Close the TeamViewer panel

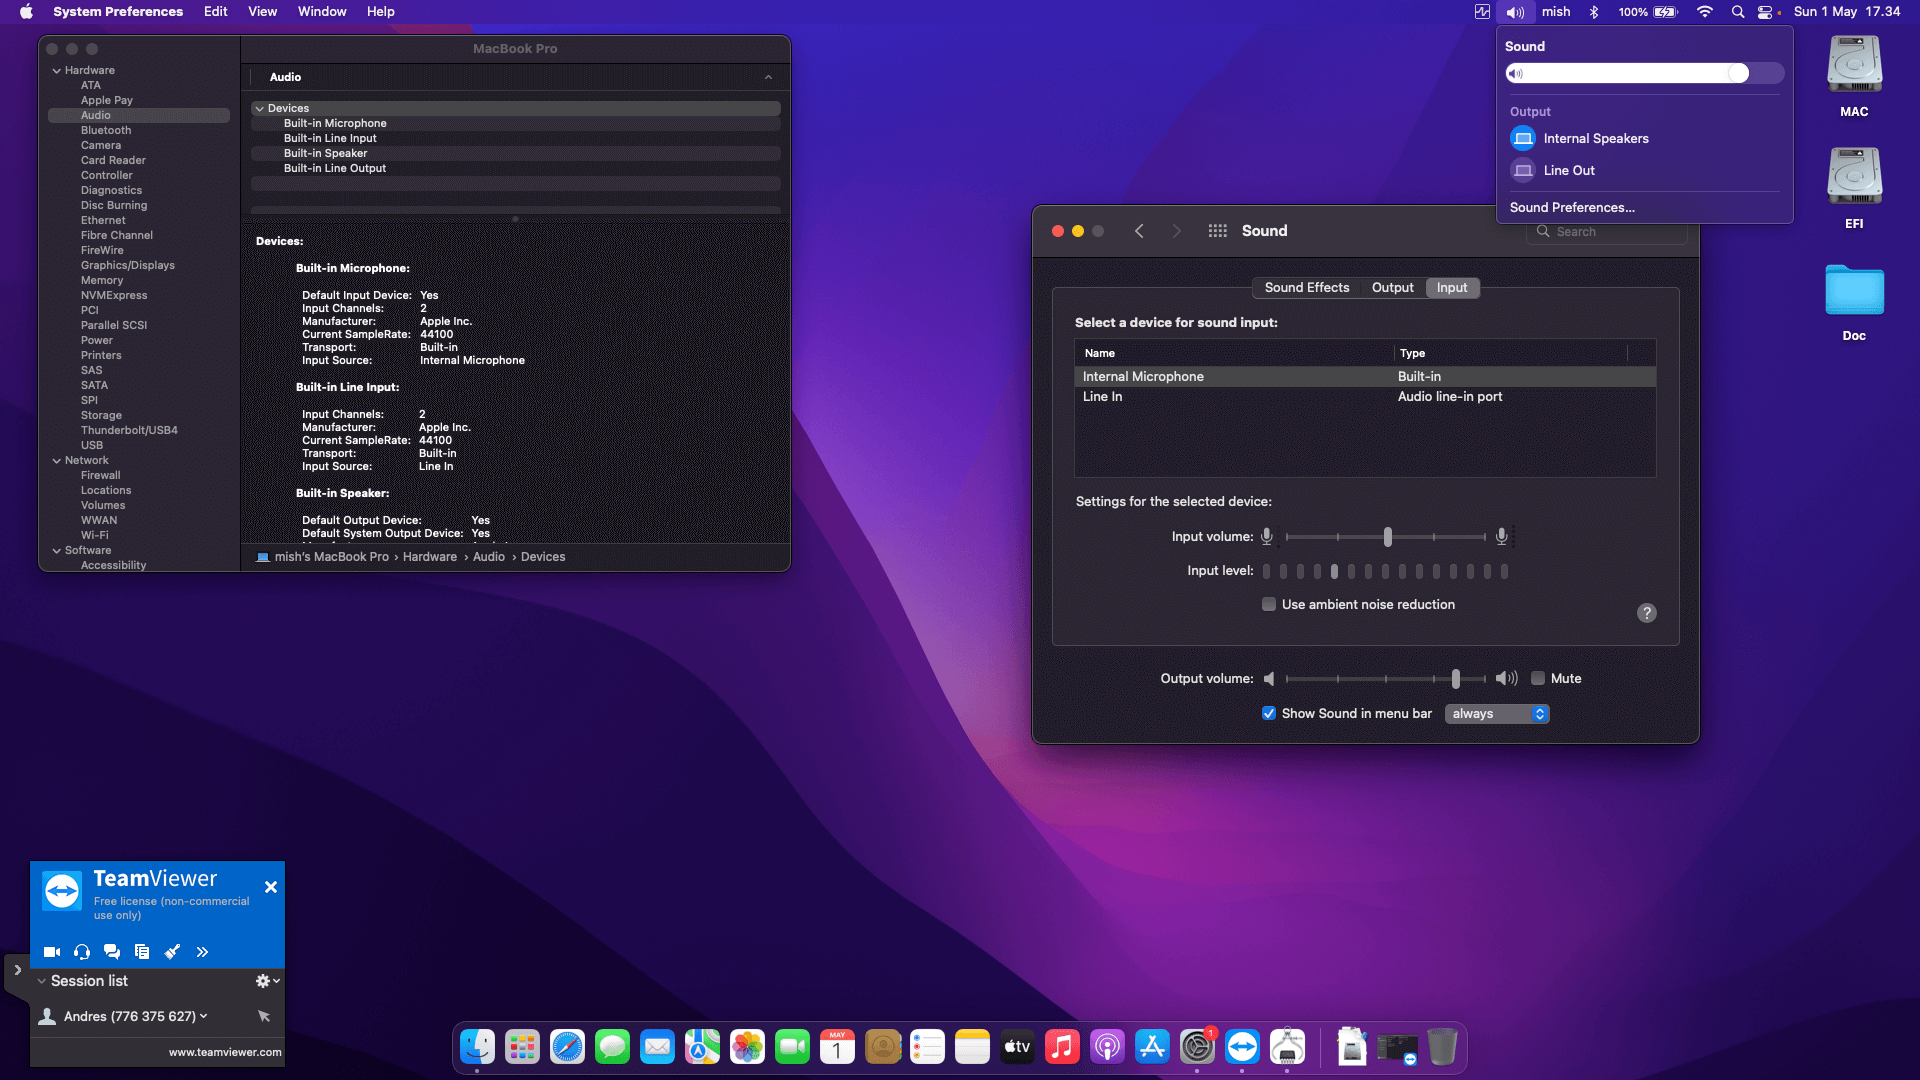point(270,887)
